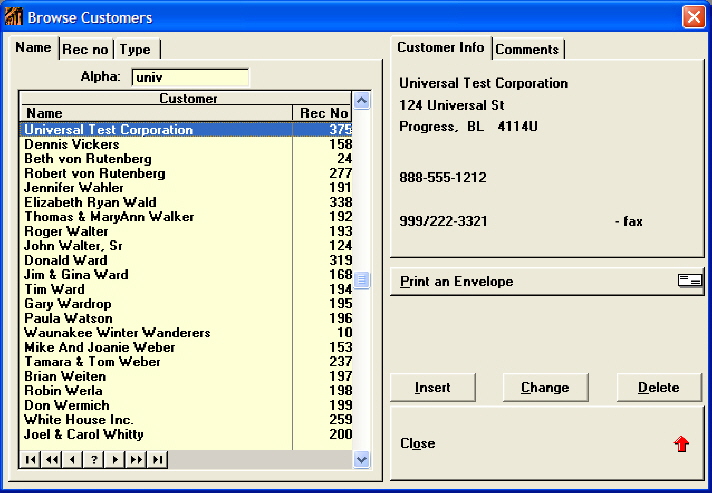
Task: Switch to the Rec no tab
Action: pos(85,49)
